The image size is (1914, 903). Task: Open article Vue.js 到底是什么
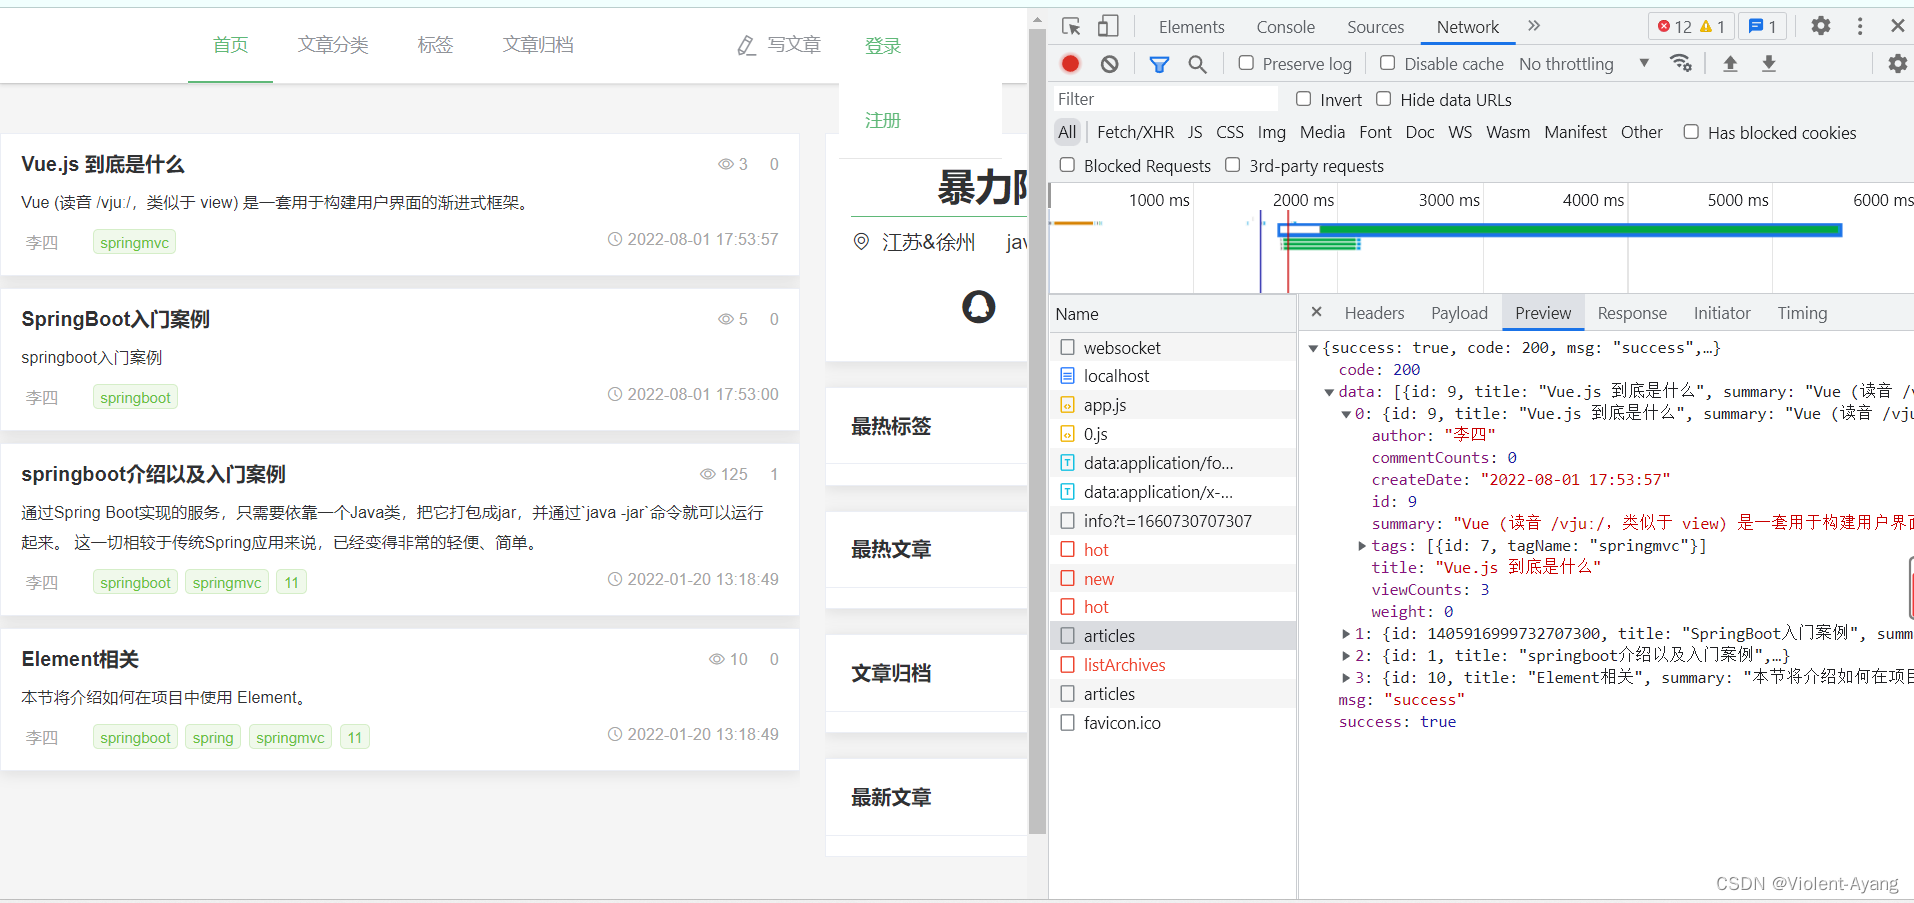coord(102,163)
